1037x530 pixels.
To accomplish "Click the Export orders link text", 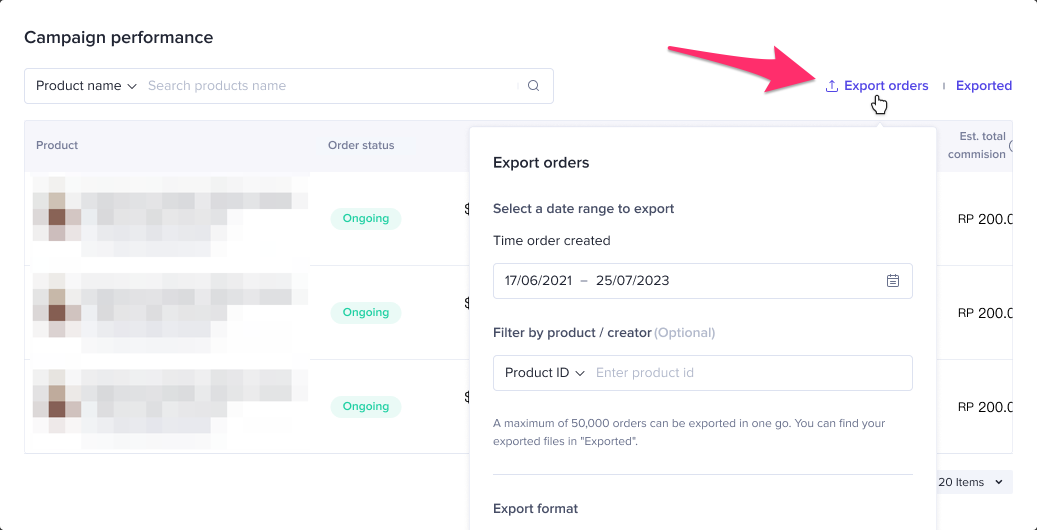I will pos(886,86).
